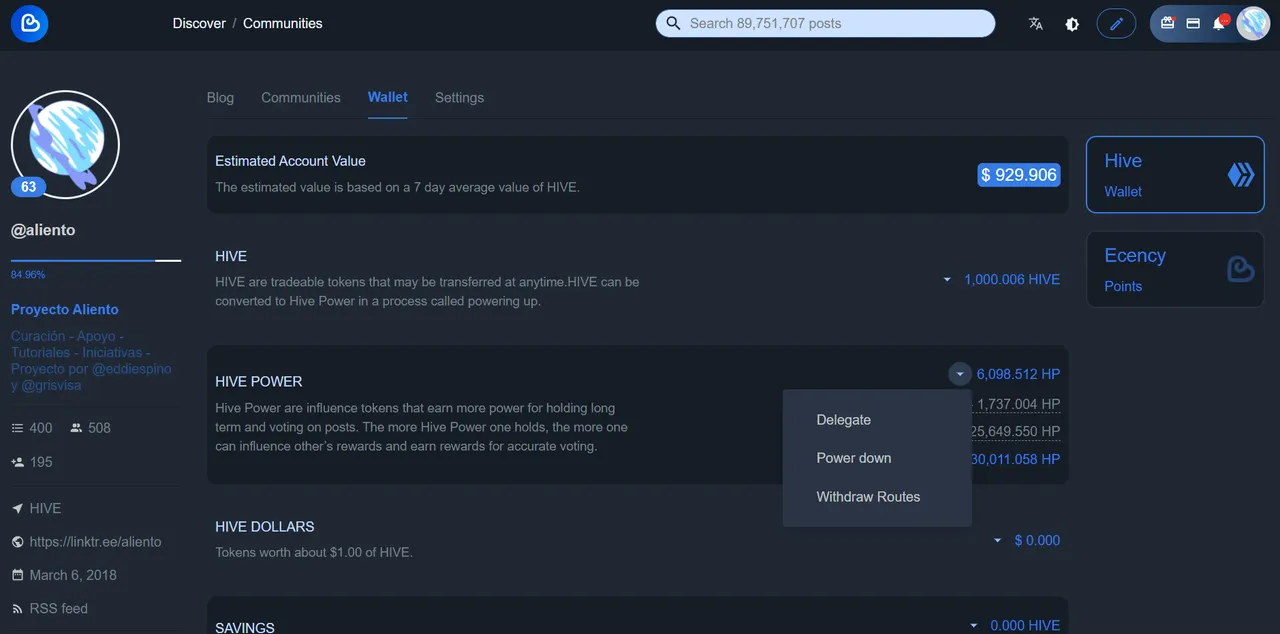Click the HIVE DOLLARS heading
Image resolution: width=1280 pixels, height=634 pixels.
coord(265,526)
